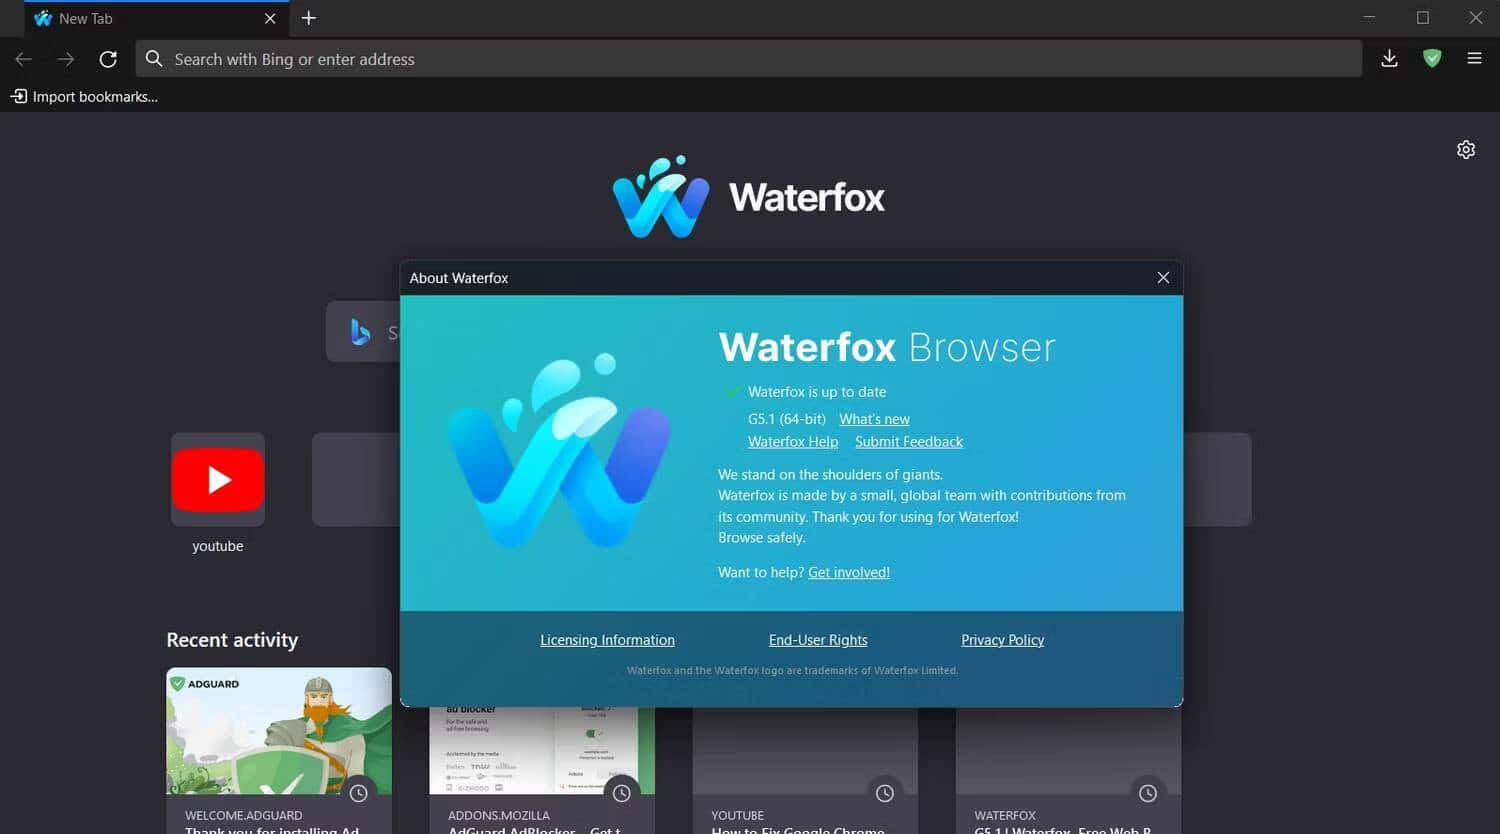Navigate back using the back arrow
The image size is (1500, 834).
coord(23,59)
